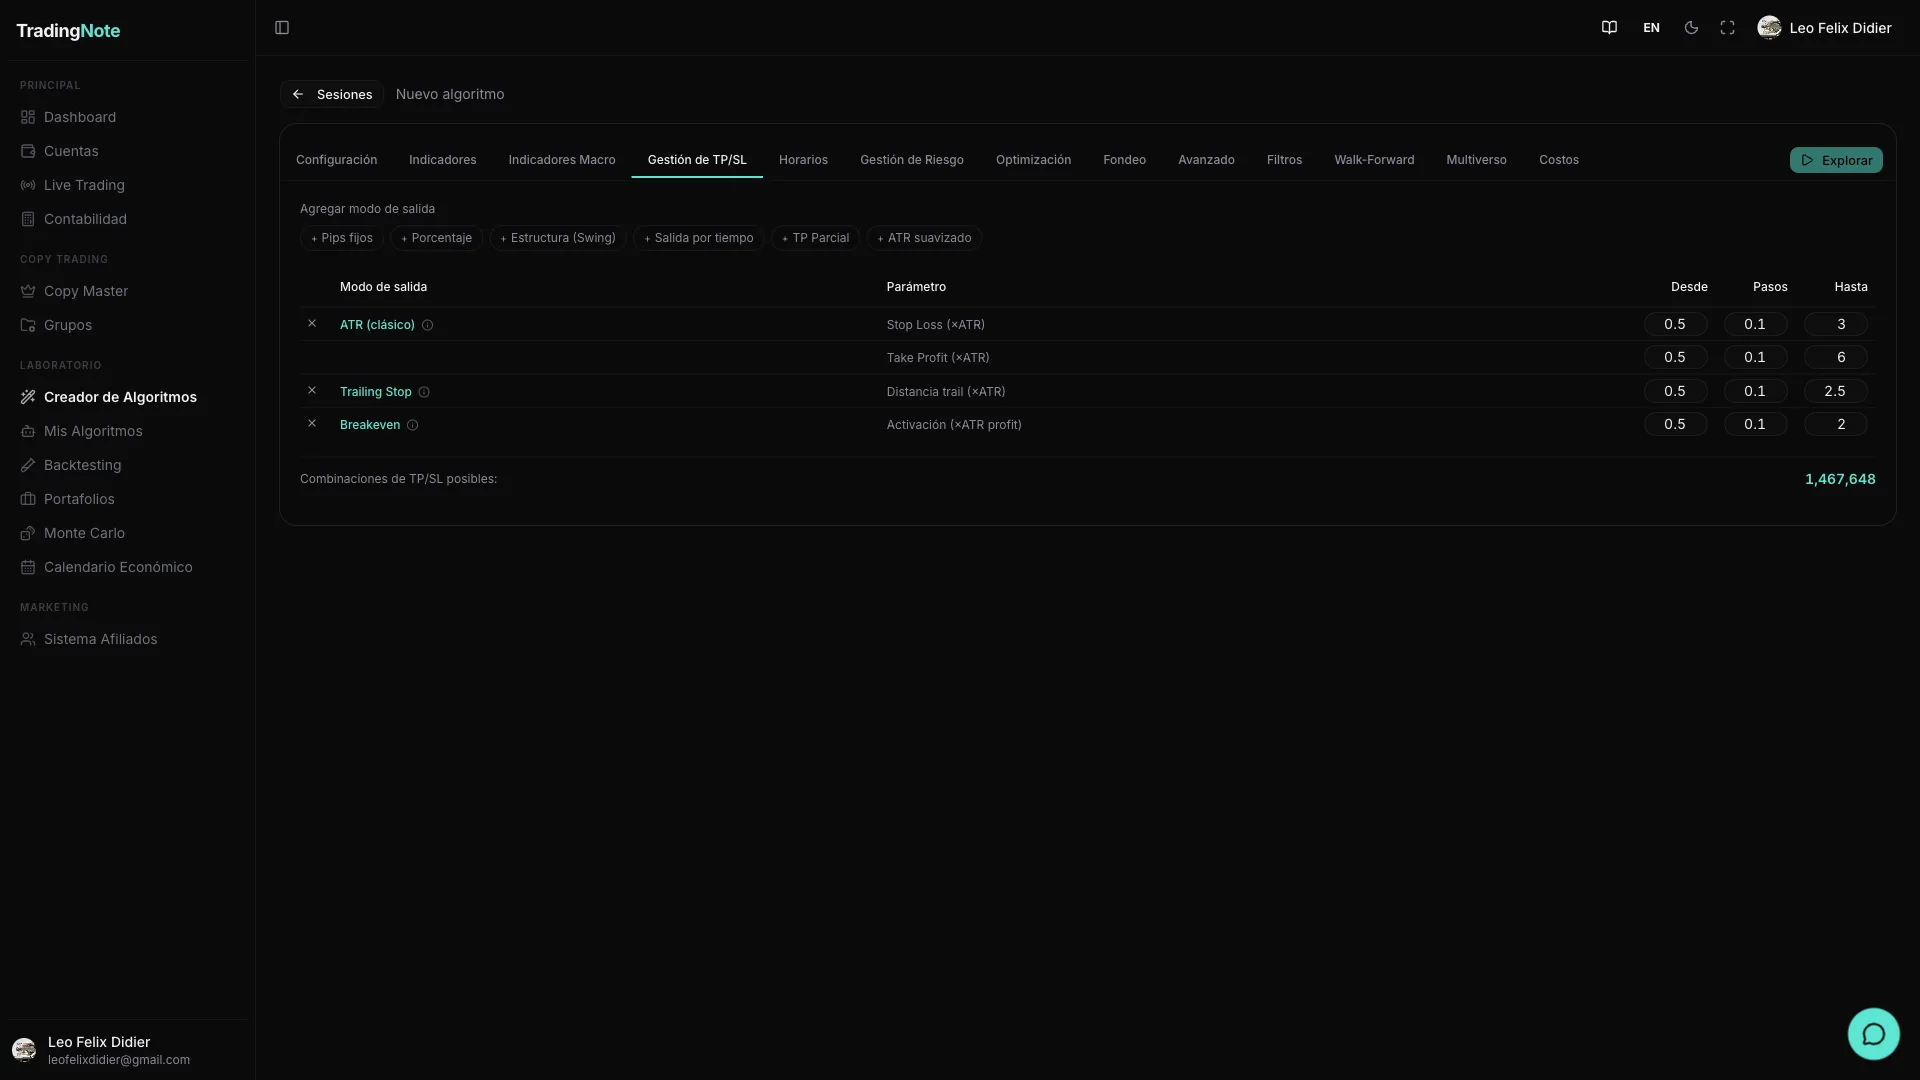
Task: Open Backtesting in the sidebar
Action: 127,465
